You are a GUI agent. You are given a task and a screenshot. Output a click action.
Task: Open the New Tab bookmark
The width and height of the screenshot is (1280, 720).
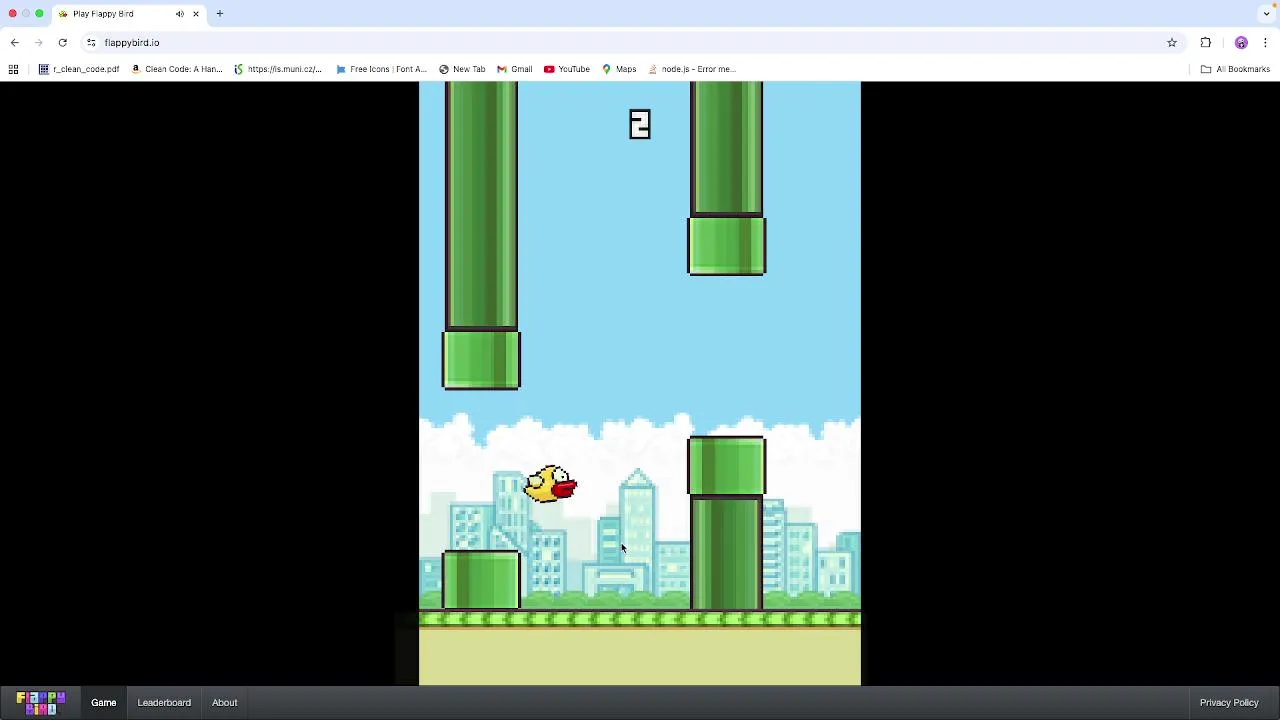tap(462, 69)
